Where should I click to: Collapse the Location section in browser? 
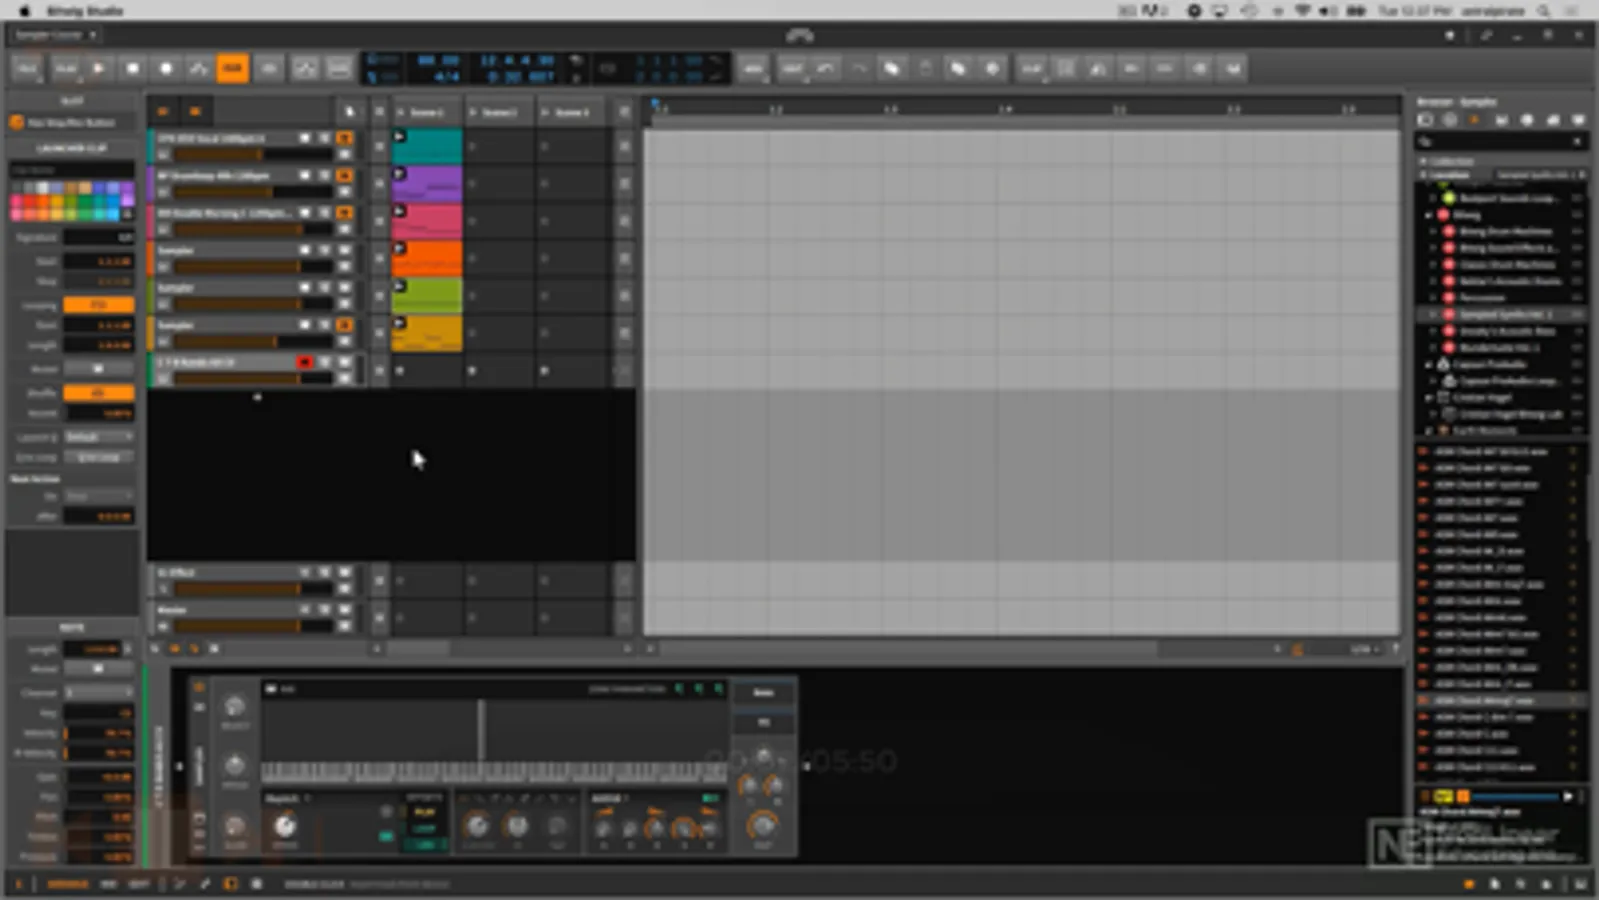(1423, 175)
